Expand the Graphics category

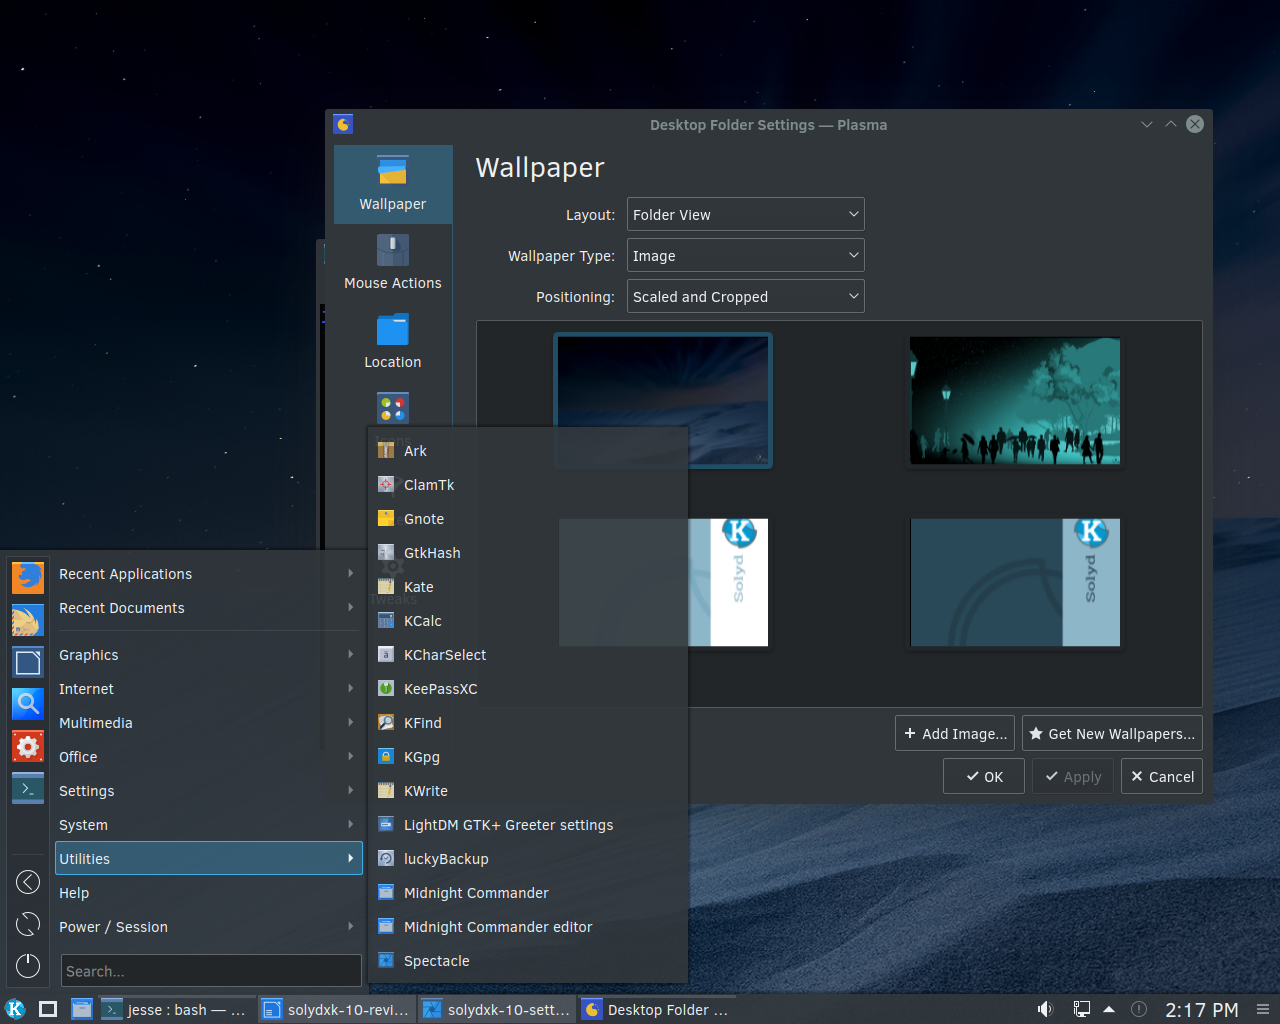[x=208, y=655]
